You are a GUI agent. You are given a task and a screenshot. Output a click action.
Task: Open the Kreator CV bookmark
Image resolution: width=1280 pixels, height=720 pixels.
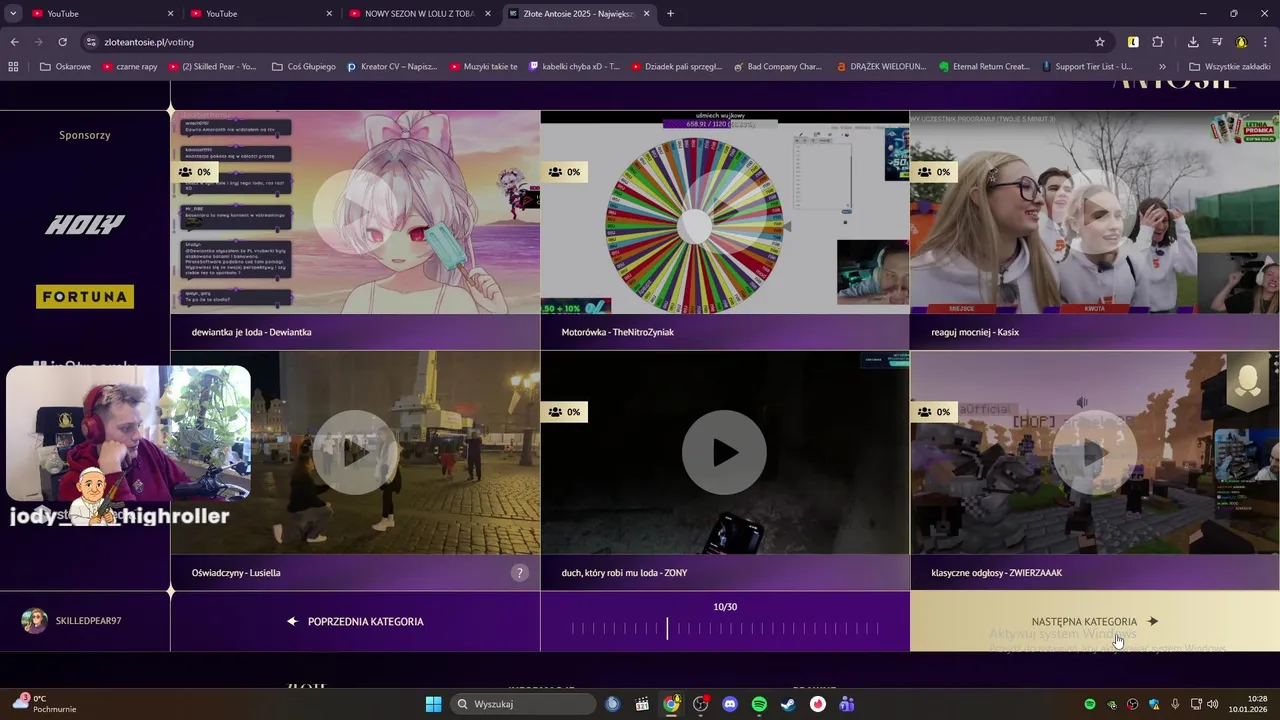[392, 67]
